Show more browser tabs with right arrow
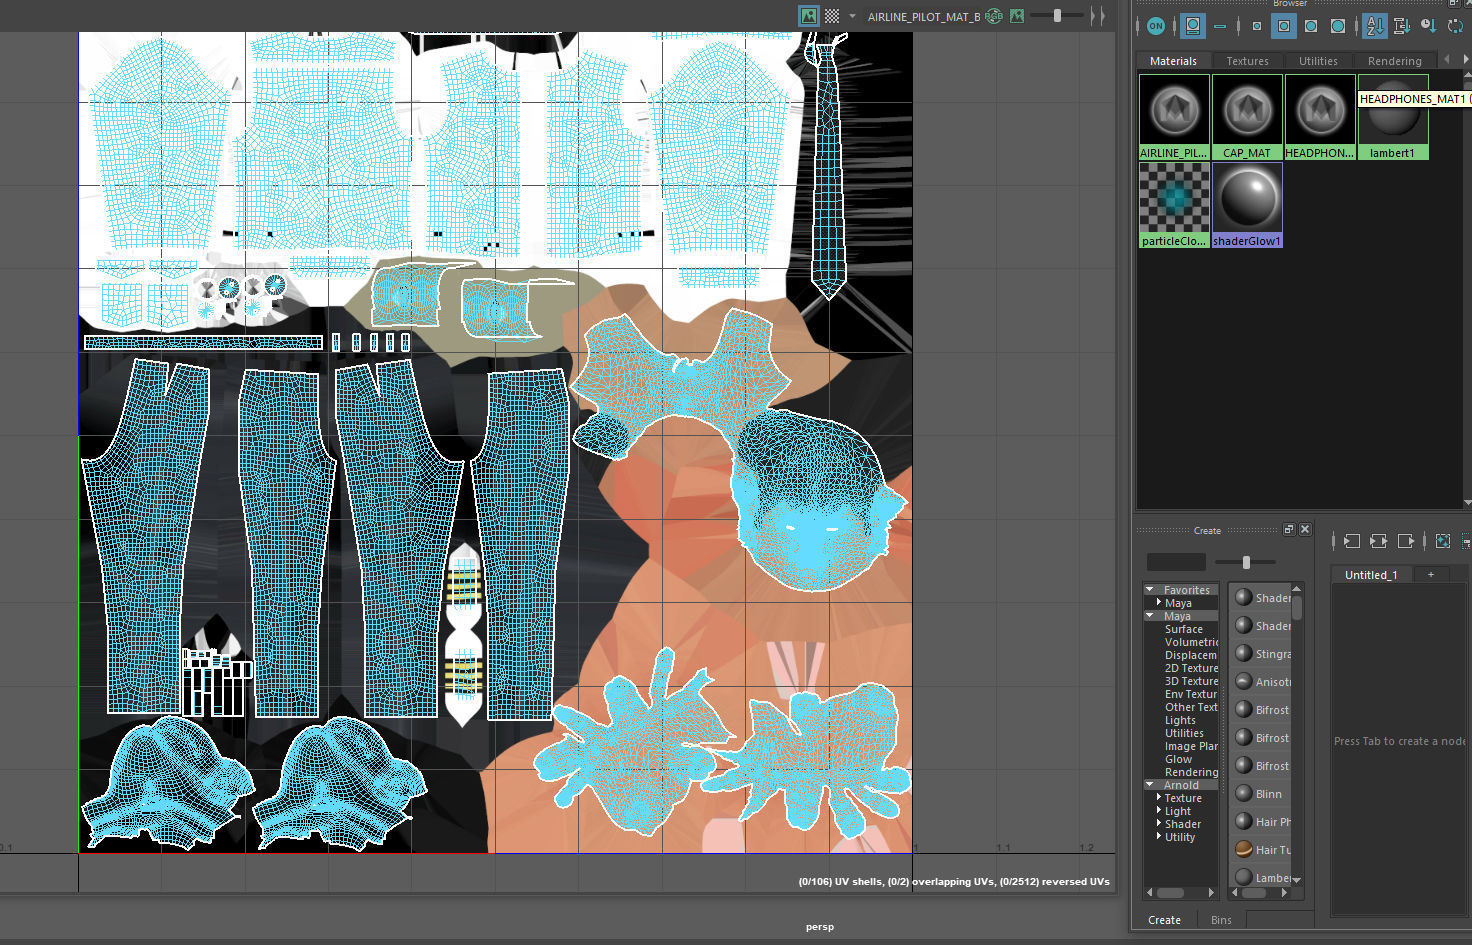1472x945 pixels. pyautogui.click(x=1466, y=60)
